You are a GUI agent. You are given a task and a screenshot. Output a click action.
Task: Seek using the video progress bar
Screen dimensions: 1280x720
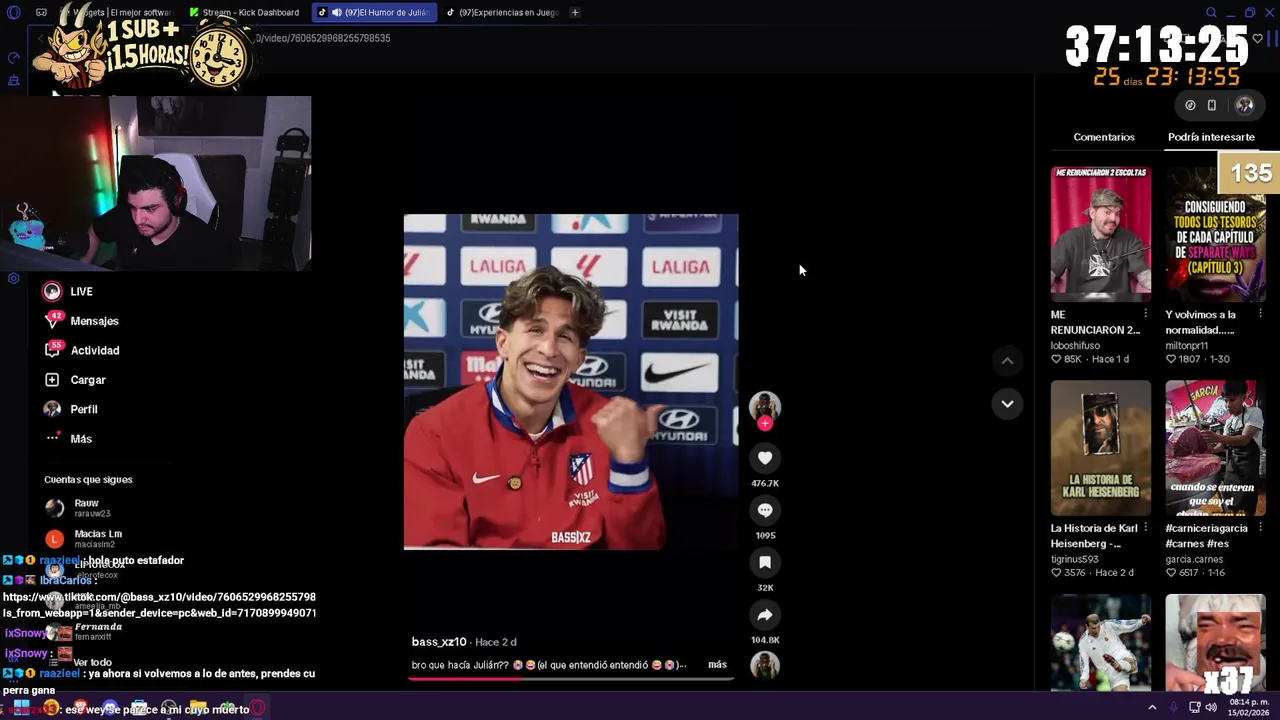571,678
